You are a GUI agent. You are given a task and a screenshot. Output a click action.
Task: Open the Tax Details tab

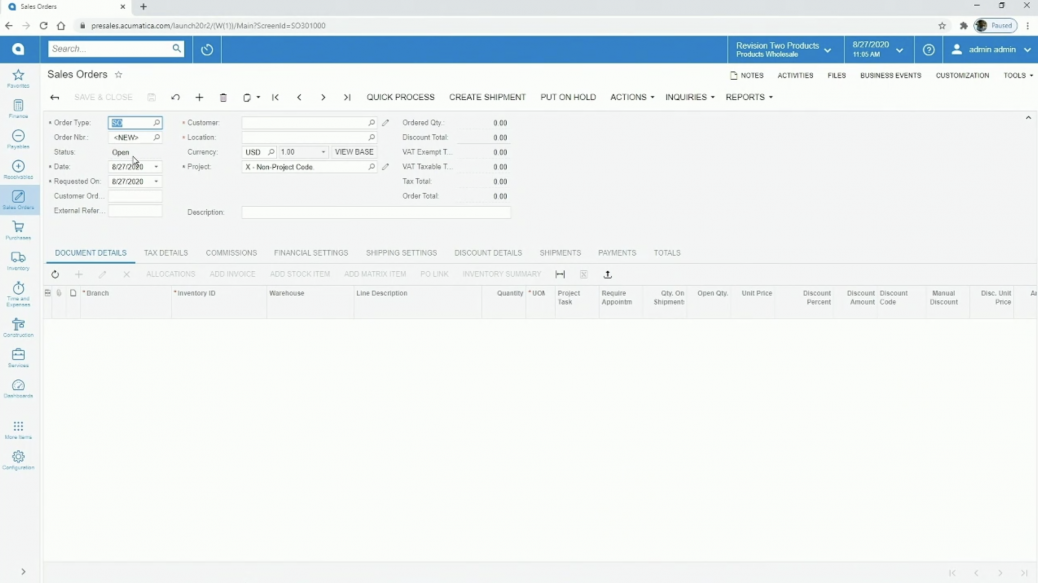[165, 253]
